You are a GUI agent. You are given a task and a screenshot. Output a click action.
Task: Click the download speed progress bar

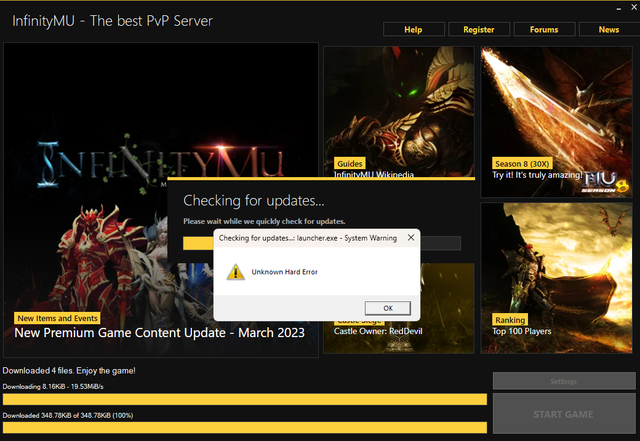pos(245,399)
